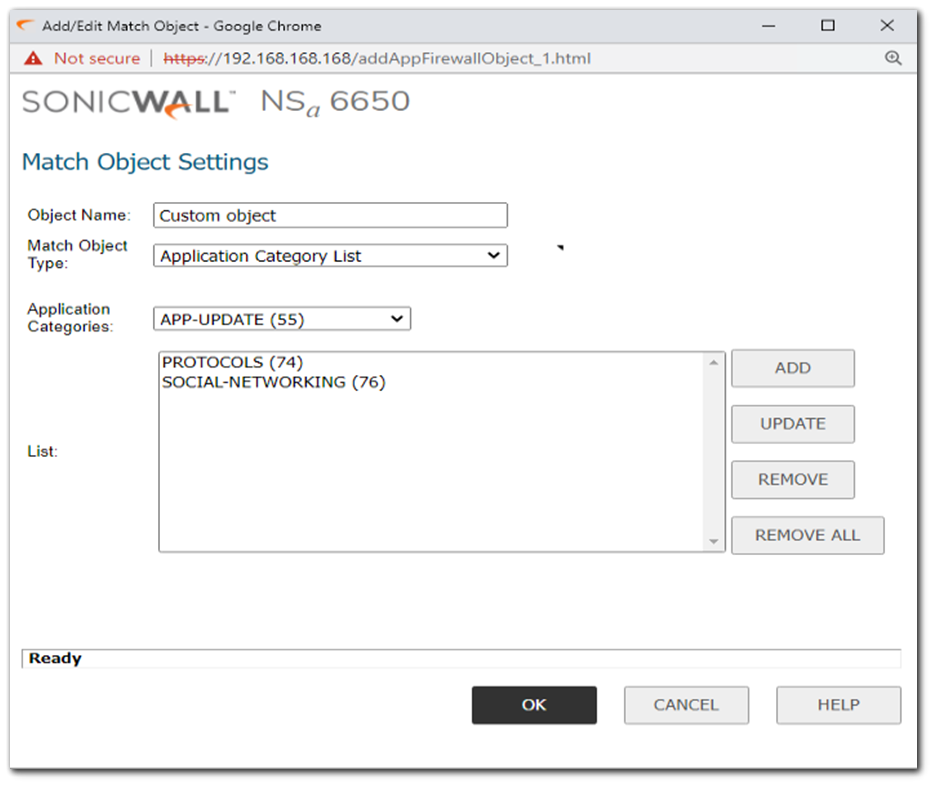Click the Not secure warning triangle icon
This screenshot has height=787, width=935.
click(34, 58)
